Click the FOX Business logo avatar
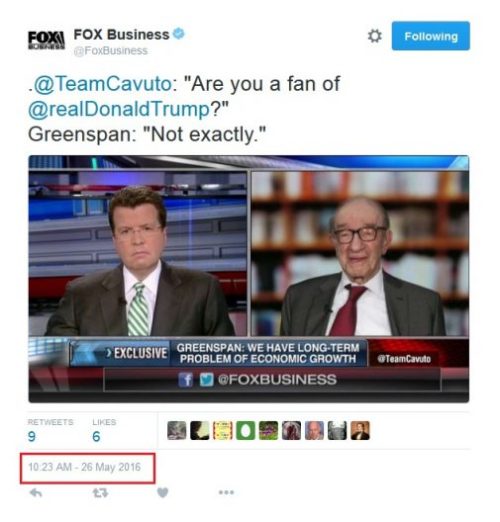This screenshot has width=500, height=522. tap(46, 41)
